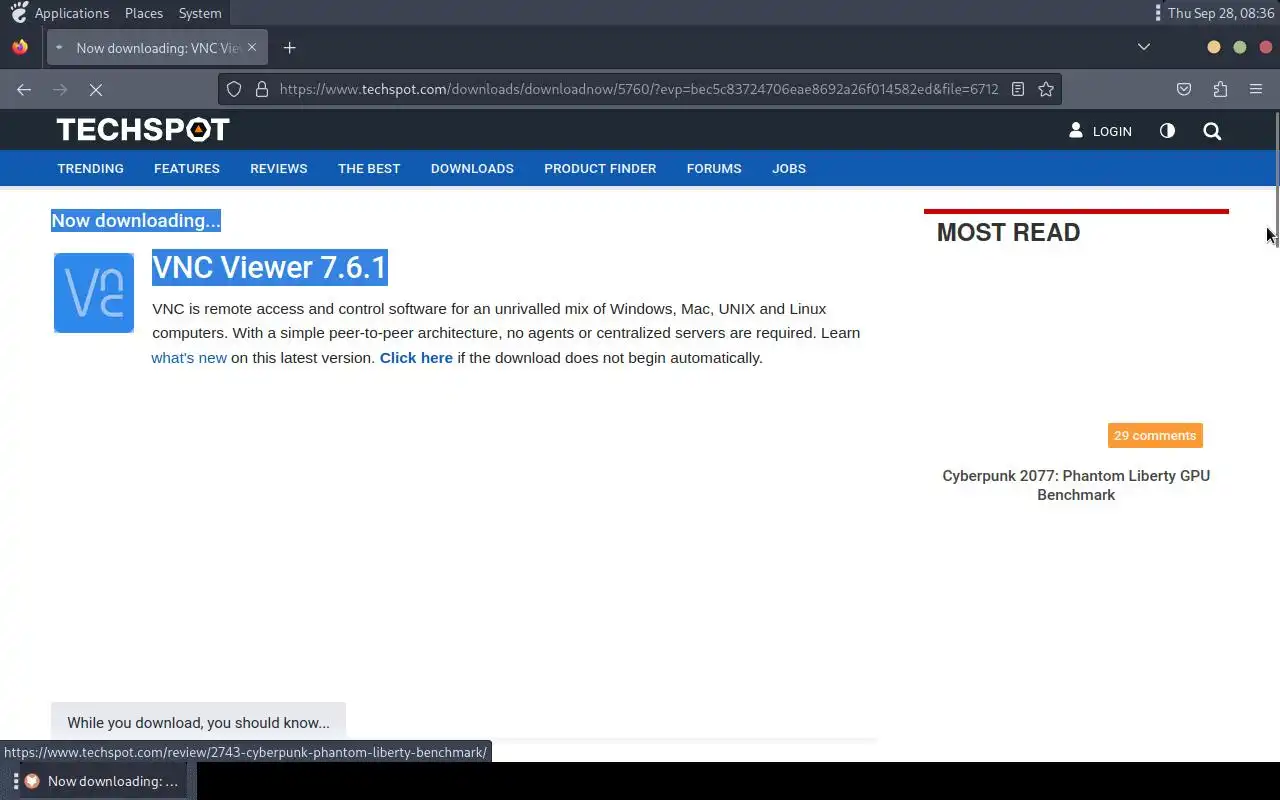Open Cyberpunk 2077 Phantom Liberty GPU Benchmark article
1280x800 pixels.
pos(1076,485)
